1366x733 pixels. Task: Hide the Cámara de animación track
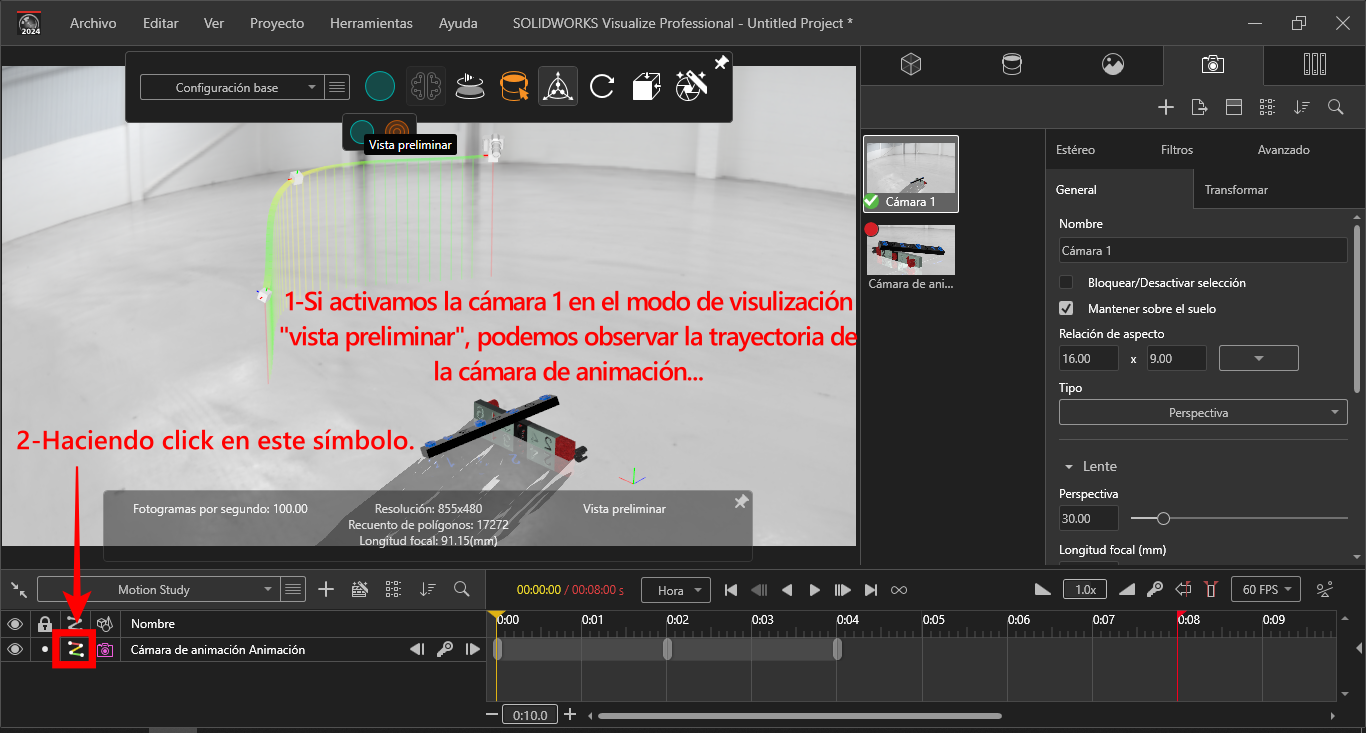15,650
